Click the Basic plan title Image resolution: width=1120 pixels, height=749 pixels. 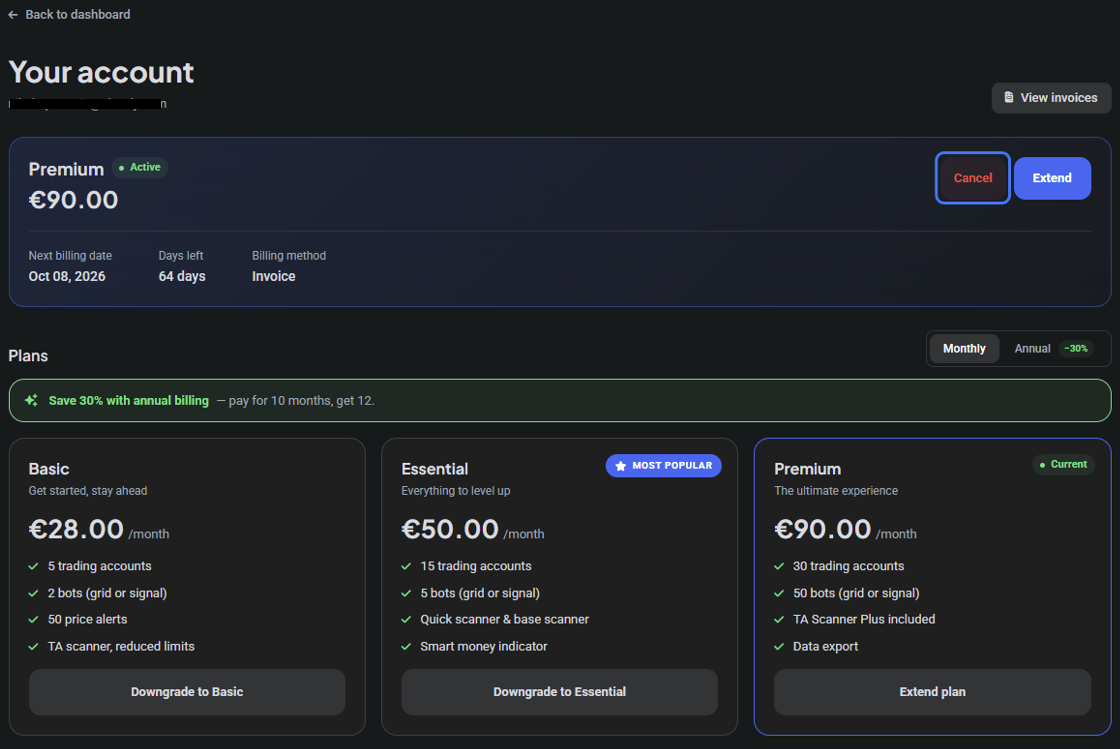point(49,469)
